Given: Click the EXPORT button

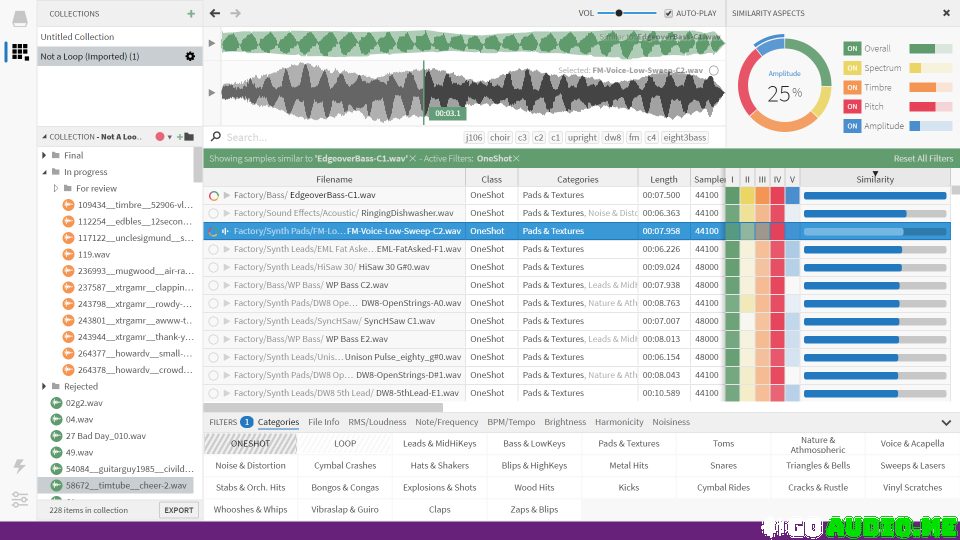Looking at the screenshot, I should 178,510.
